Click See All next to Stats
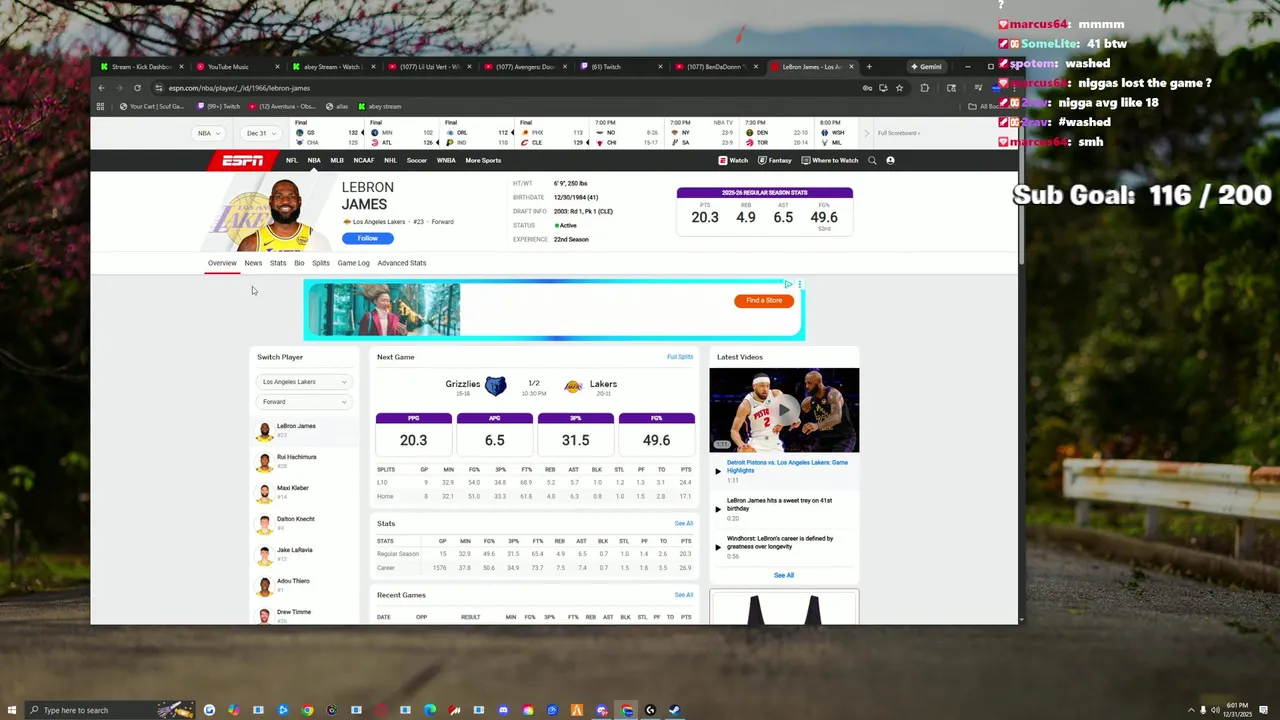 [x=683, y=523]
